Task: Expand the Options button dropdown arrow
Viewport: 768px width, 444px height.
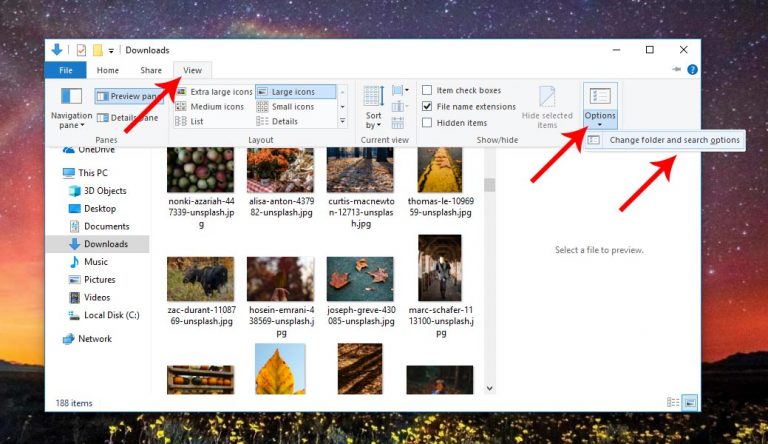Action: 600,125
